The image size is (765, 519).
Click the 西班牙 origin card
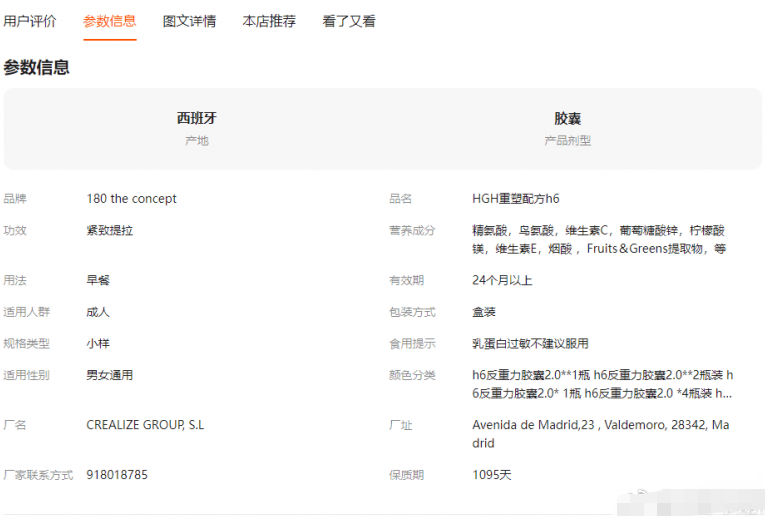[x=196, y=128]
